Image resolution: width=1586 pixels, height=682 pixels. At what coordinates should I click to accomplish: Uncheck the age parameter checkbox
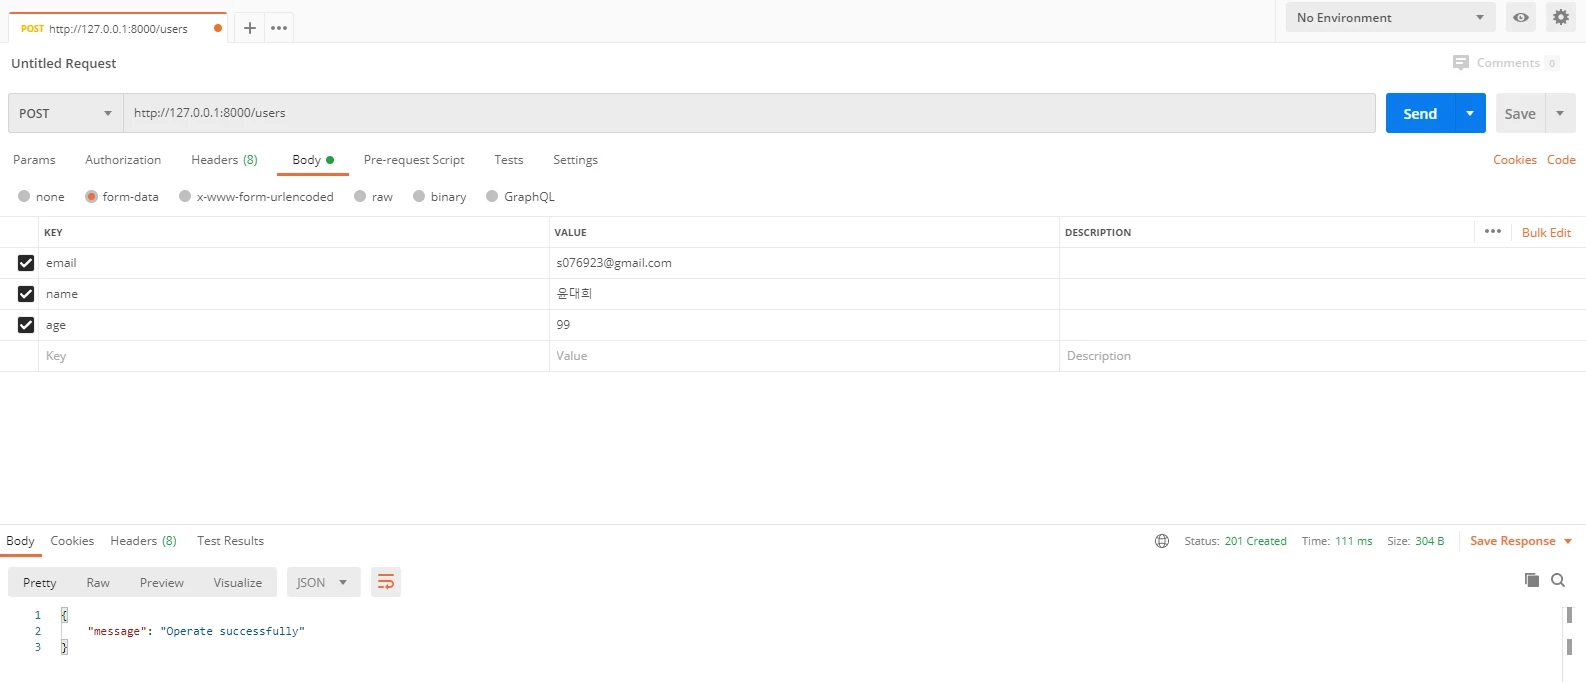click(26, 325)
